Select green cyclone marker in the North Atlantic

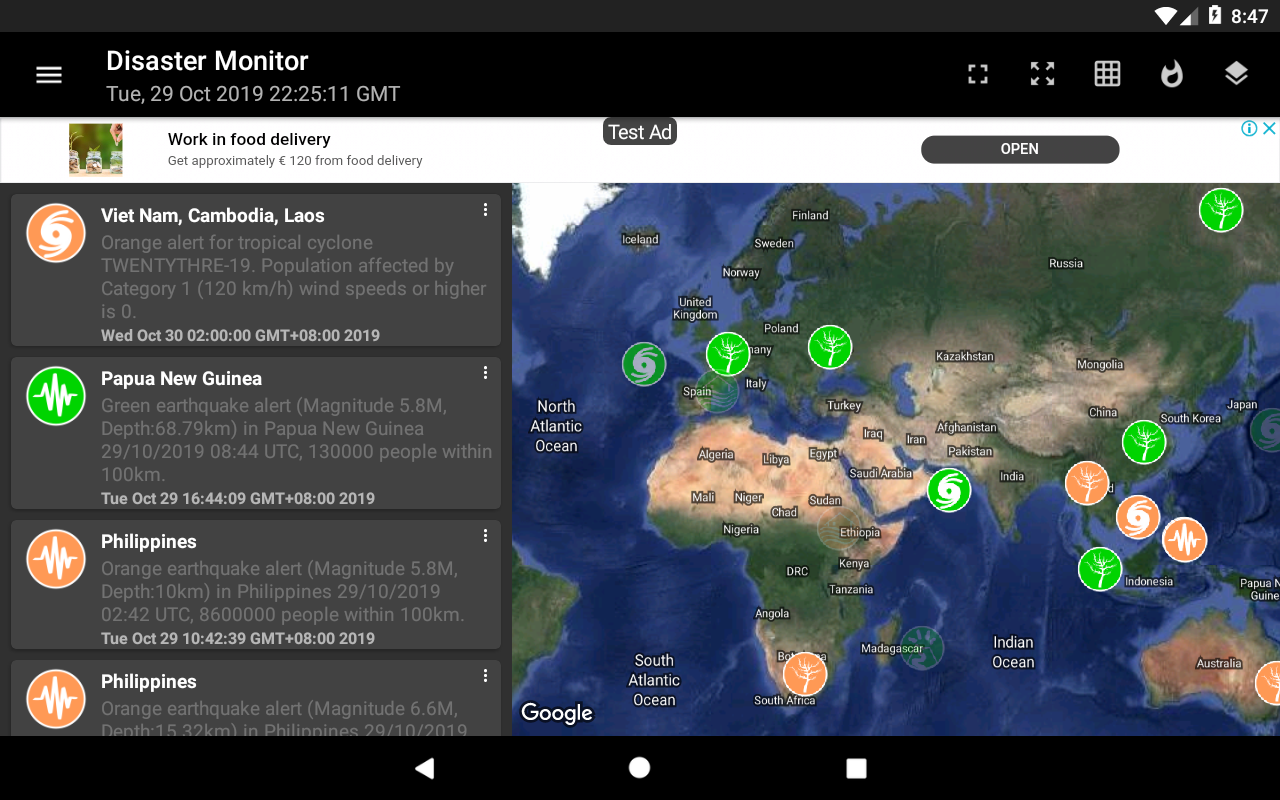point(644,364)
